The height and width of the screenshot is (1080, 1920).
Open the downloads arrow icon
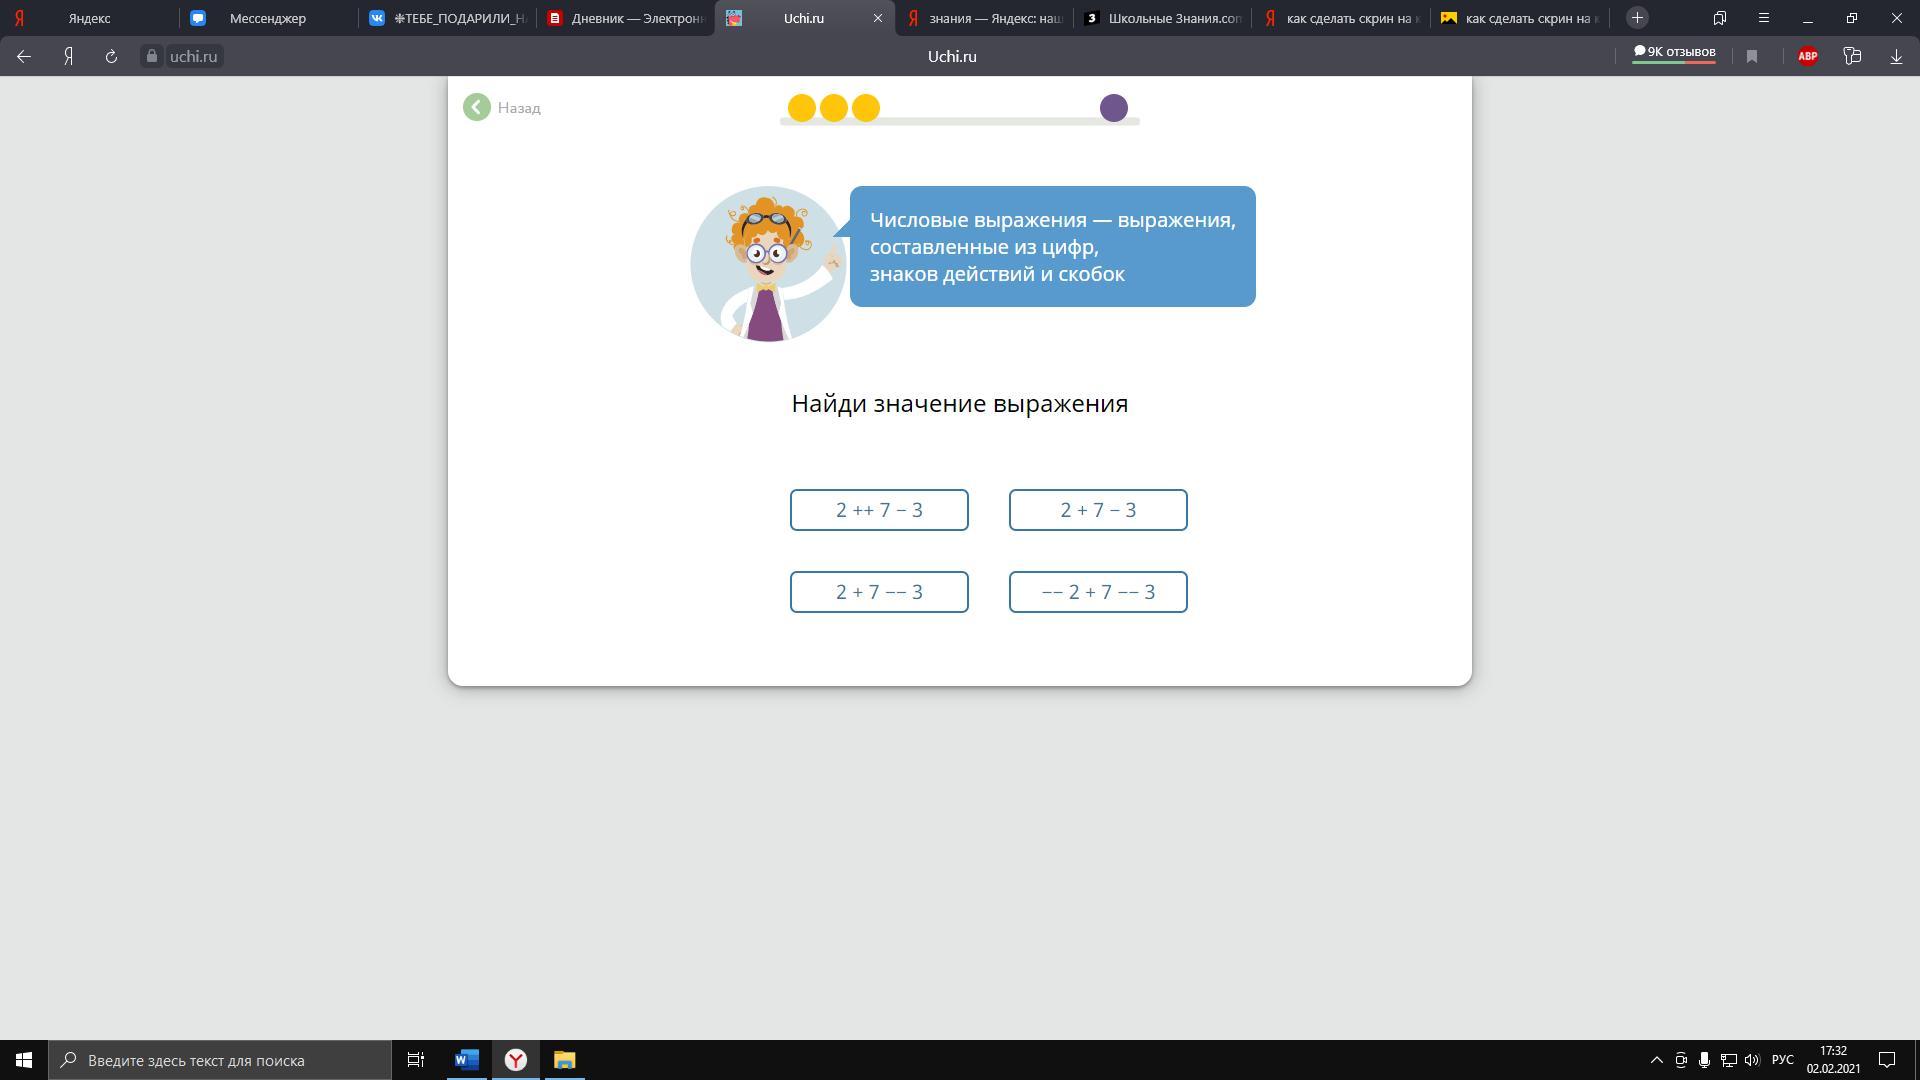click(x=1895, y=57)
